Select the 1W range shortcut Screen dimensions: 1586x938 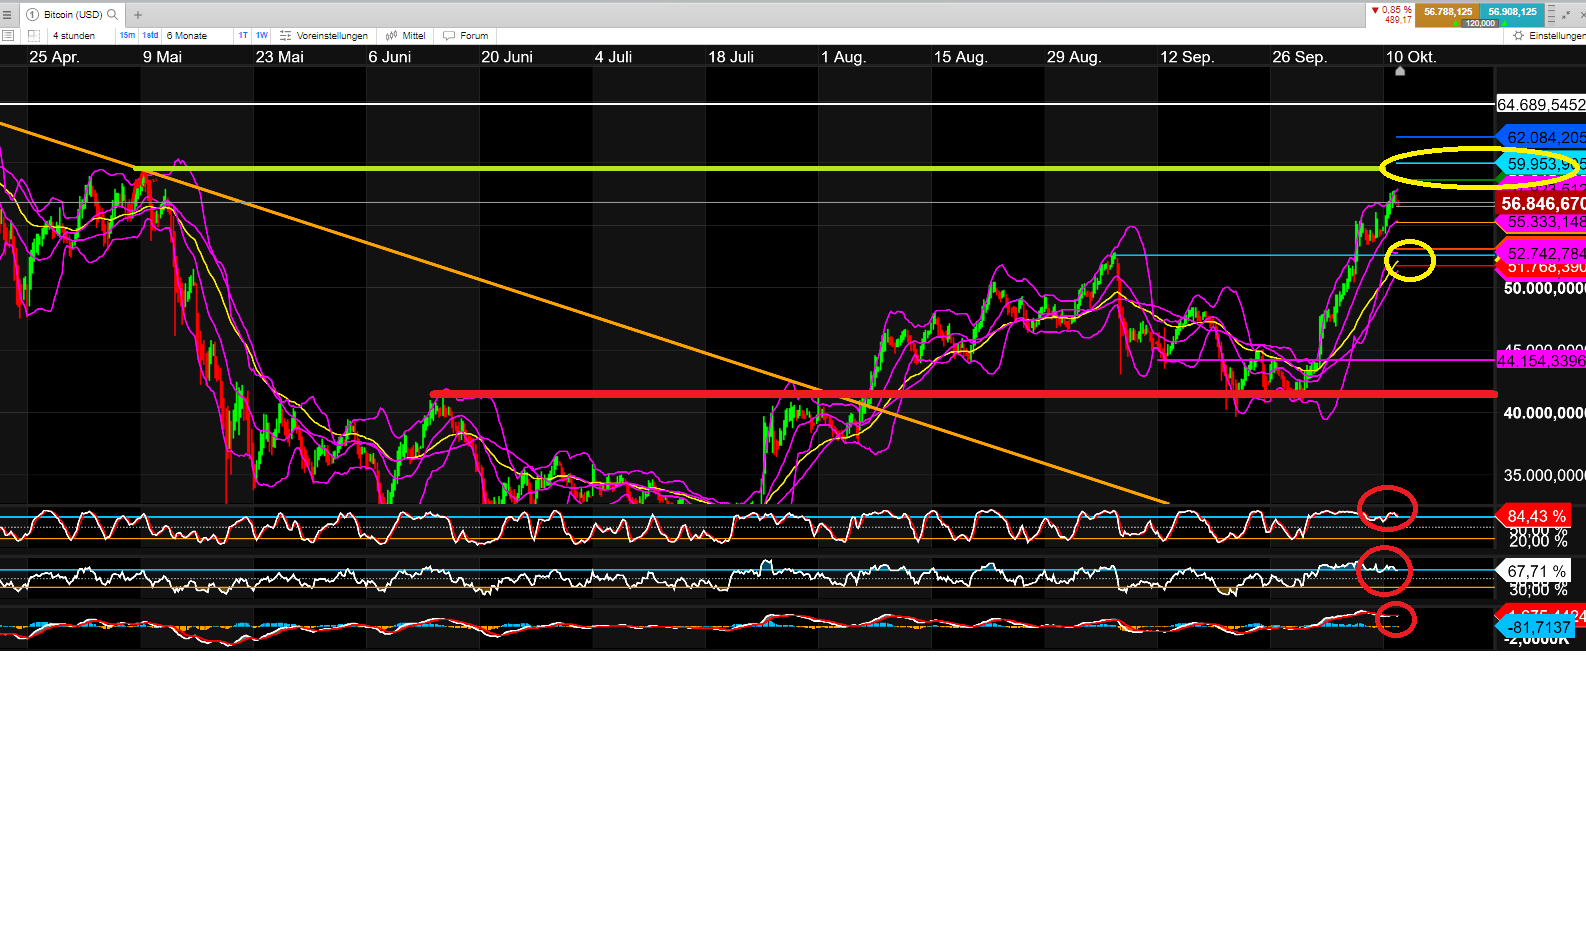tap(262, 35)
